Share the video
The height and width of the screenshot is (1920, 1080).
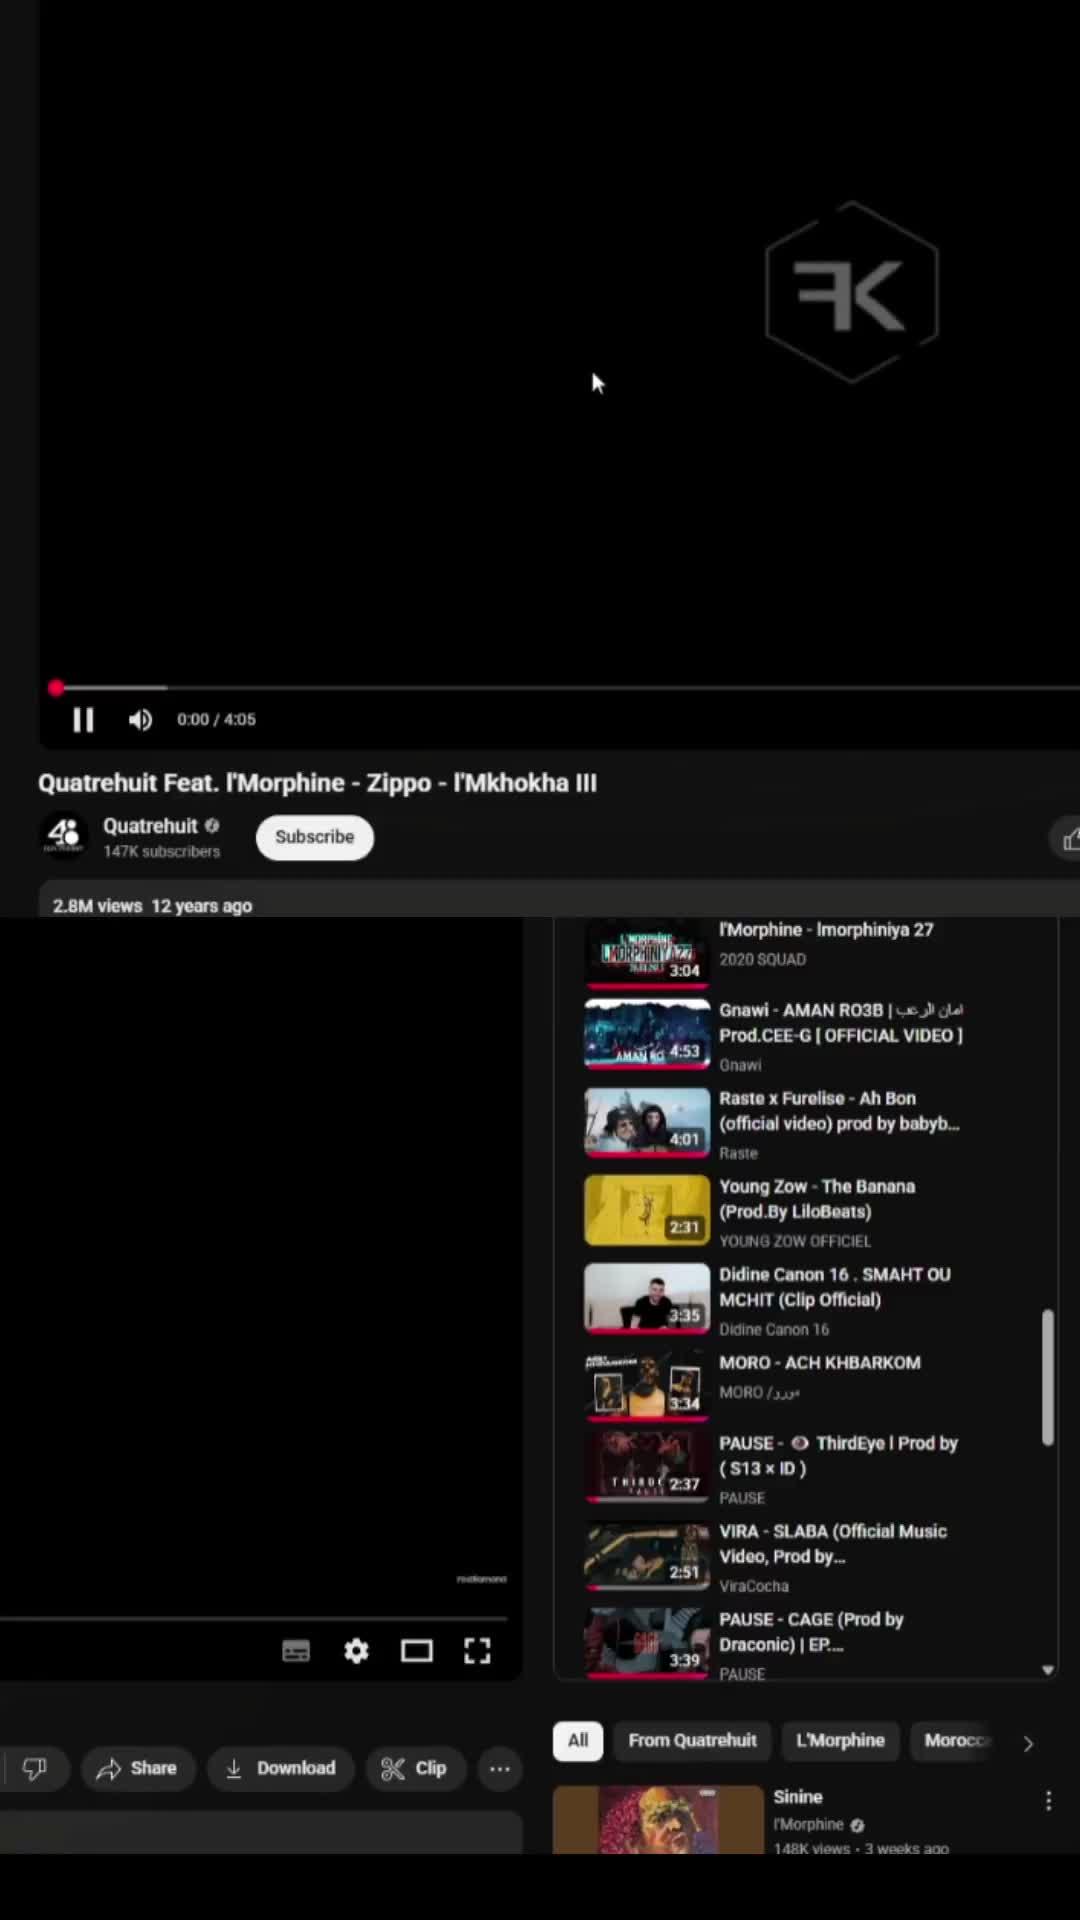[138, 1768]
